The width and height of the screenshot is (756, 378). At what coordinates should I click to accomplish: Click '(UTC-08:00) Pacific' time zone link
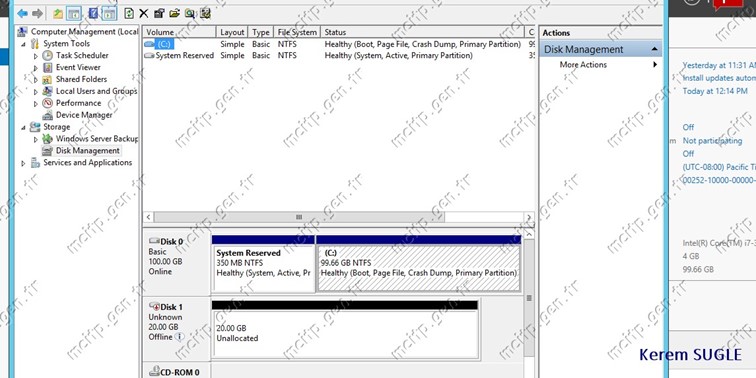coord(719,167)
